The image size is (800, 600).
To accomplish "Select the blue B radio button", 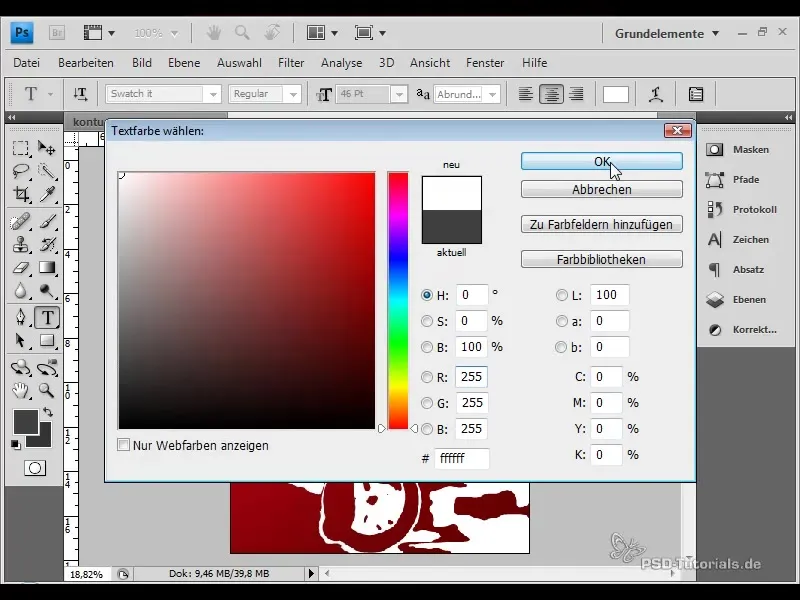I will 427,429.
